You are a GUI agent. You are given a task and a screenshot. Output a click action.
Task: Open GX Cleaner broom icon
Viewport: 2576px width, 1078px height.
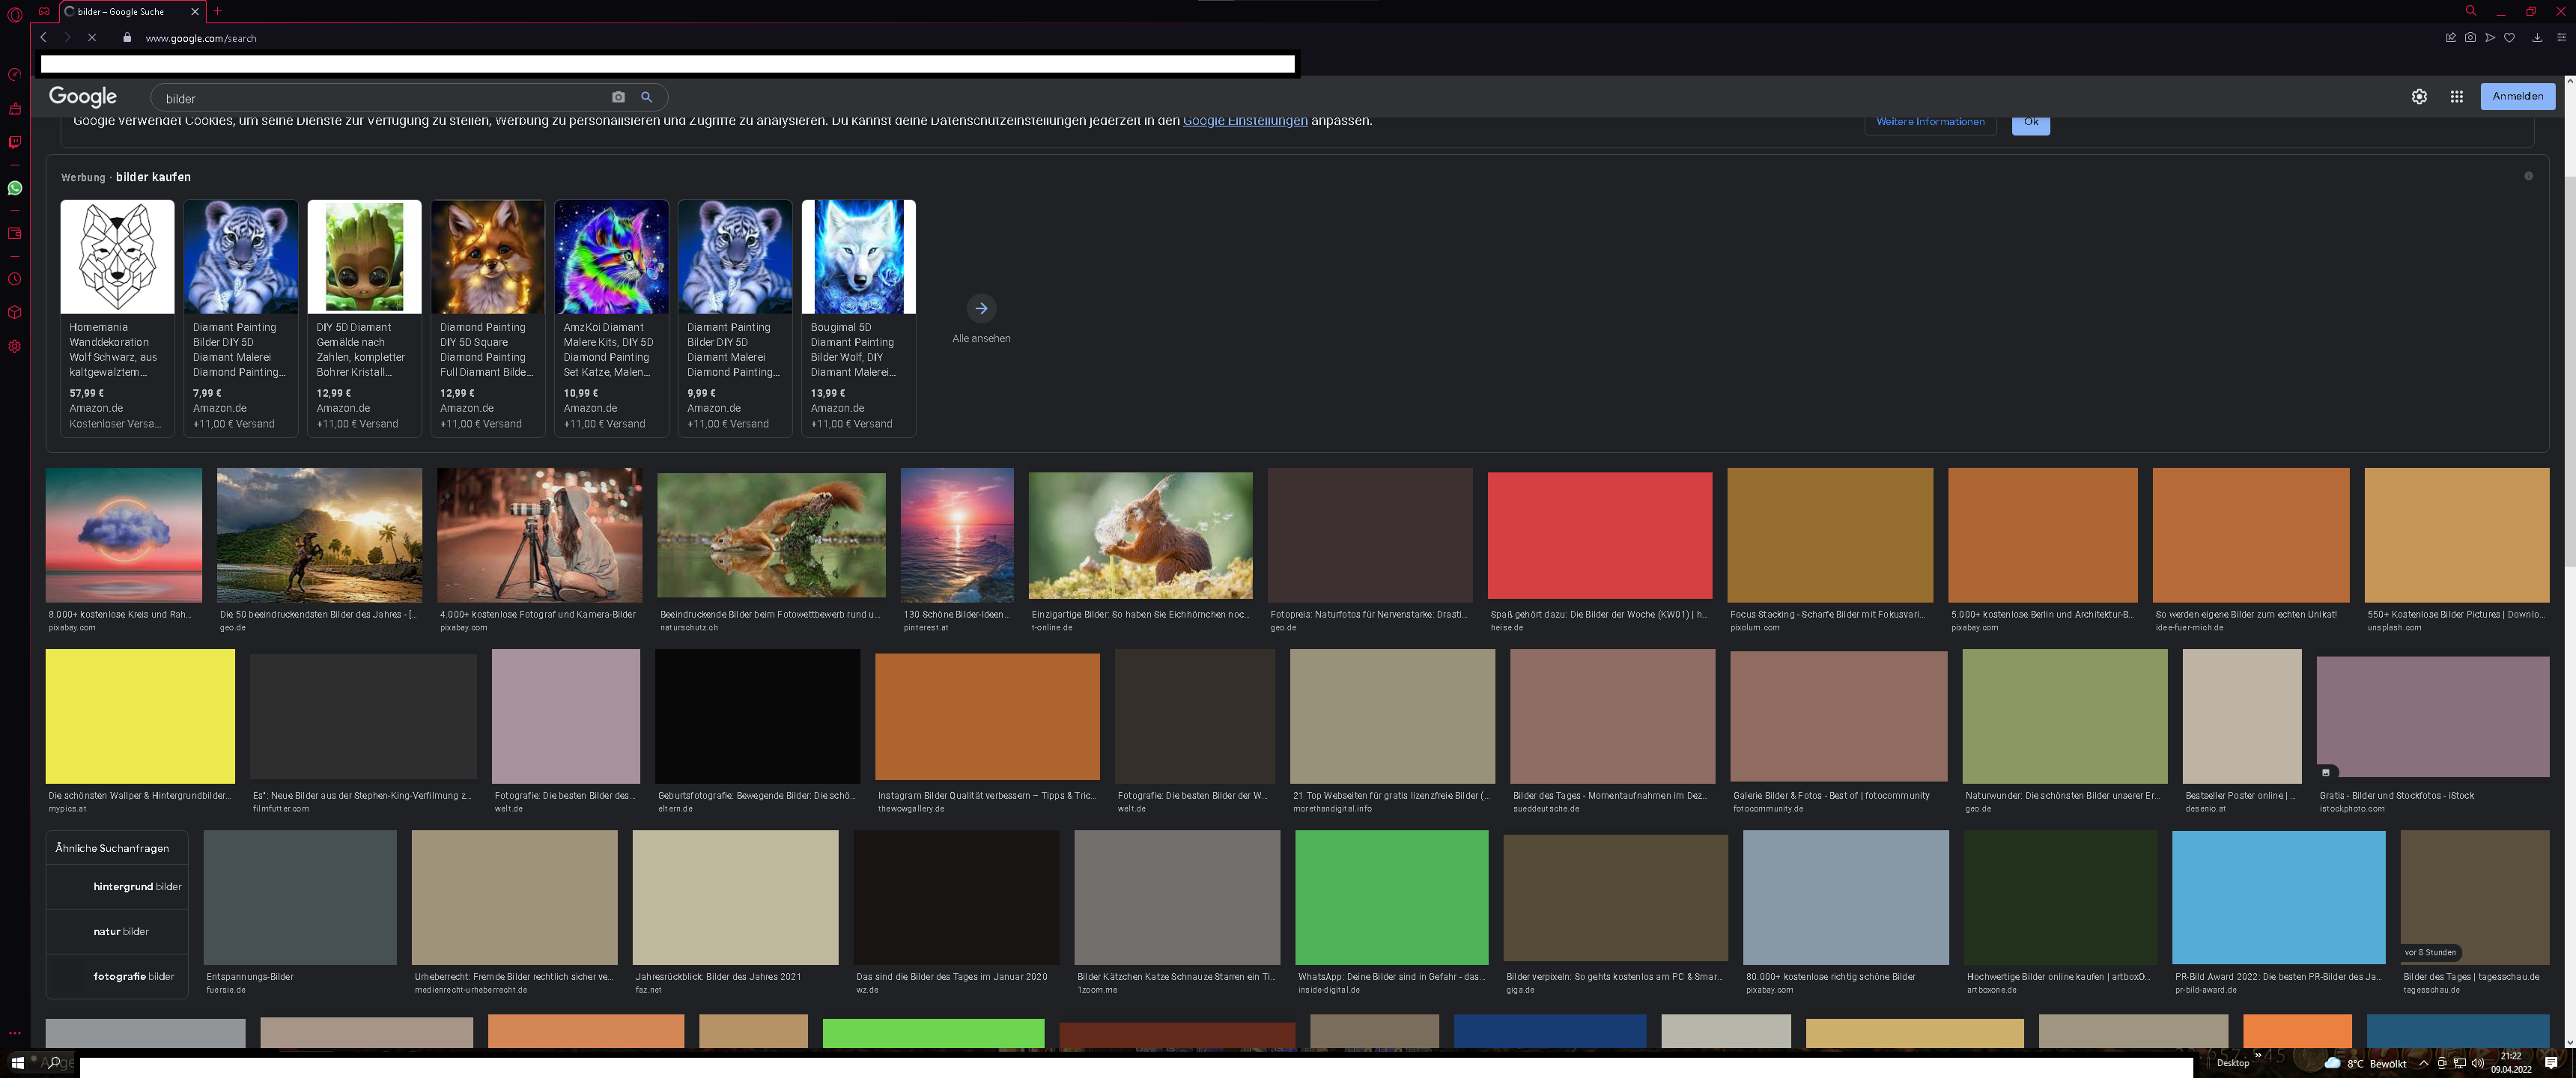tap(15, 108)
